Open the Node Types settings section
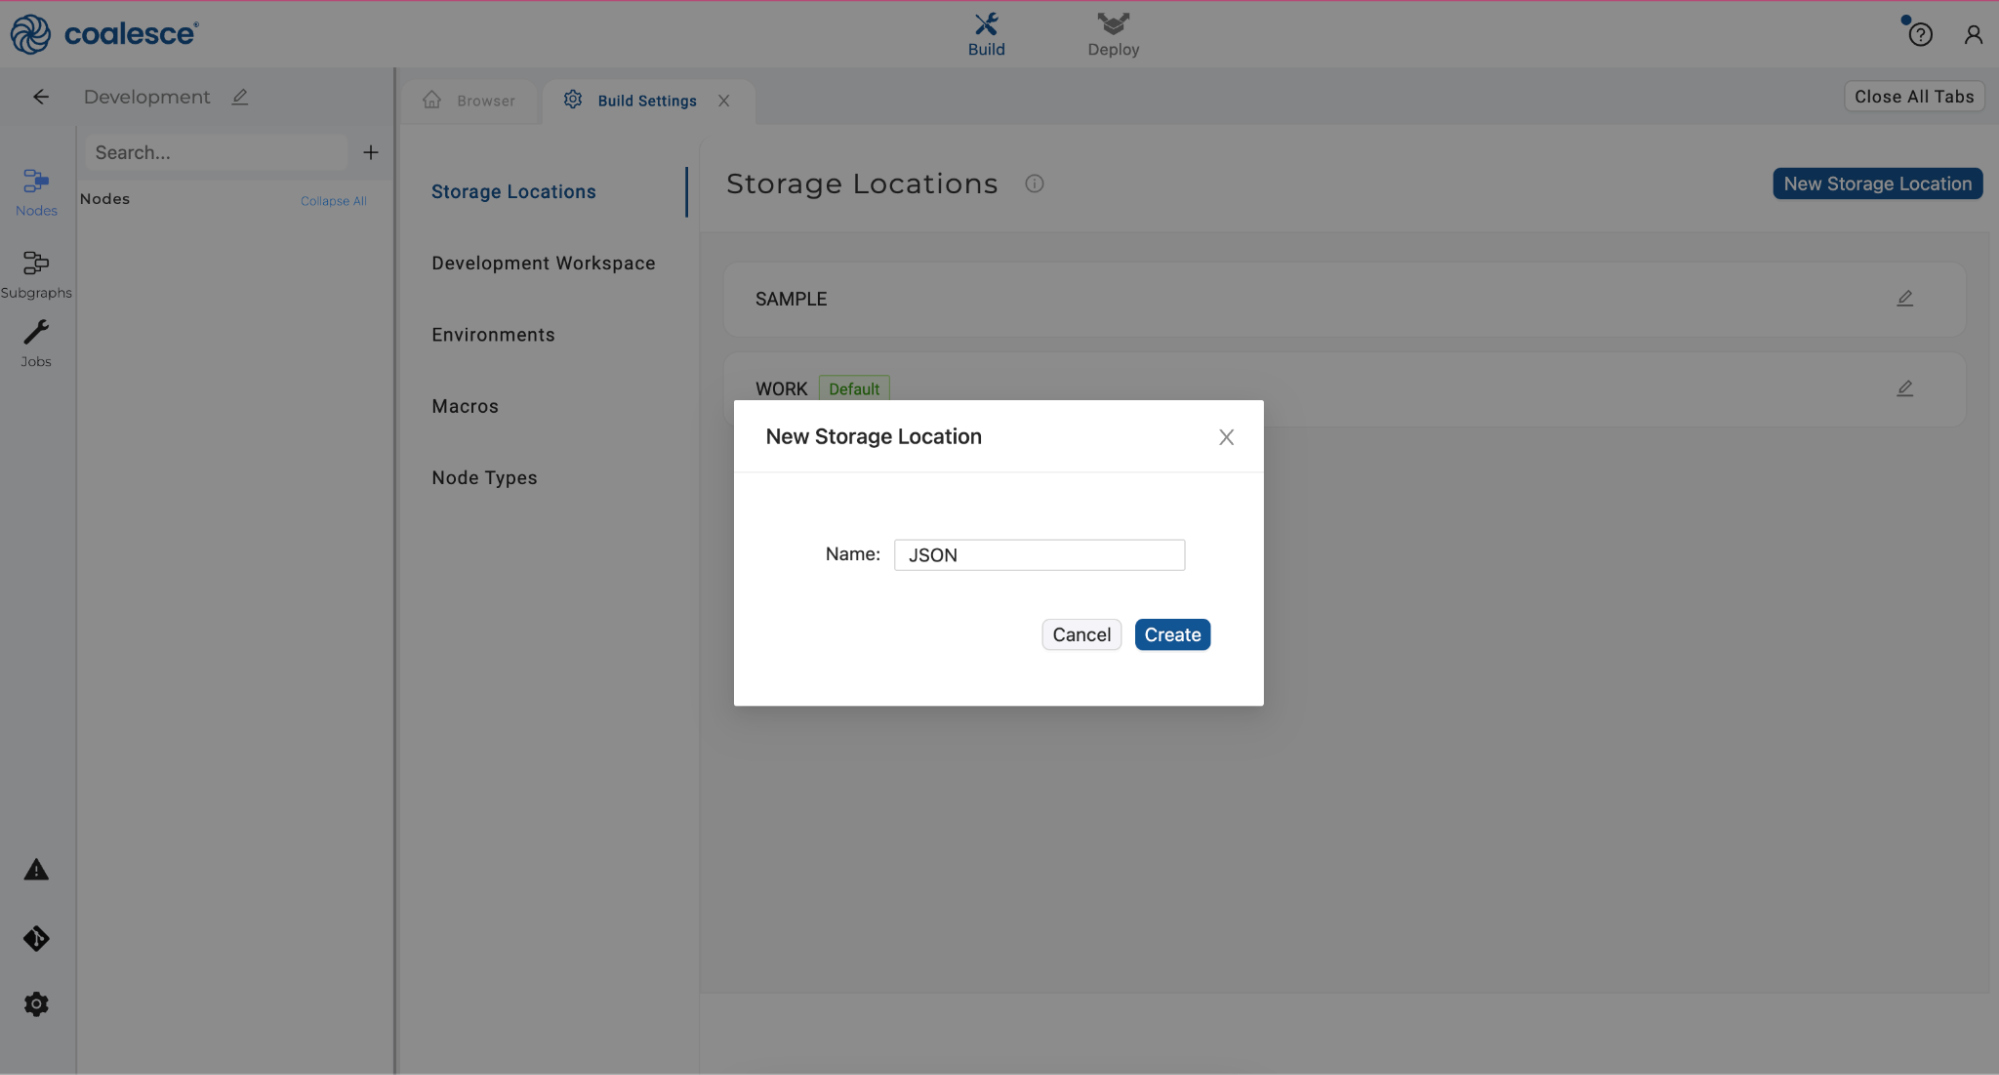Screen dimensions: 1999x1075 [484, 477]
